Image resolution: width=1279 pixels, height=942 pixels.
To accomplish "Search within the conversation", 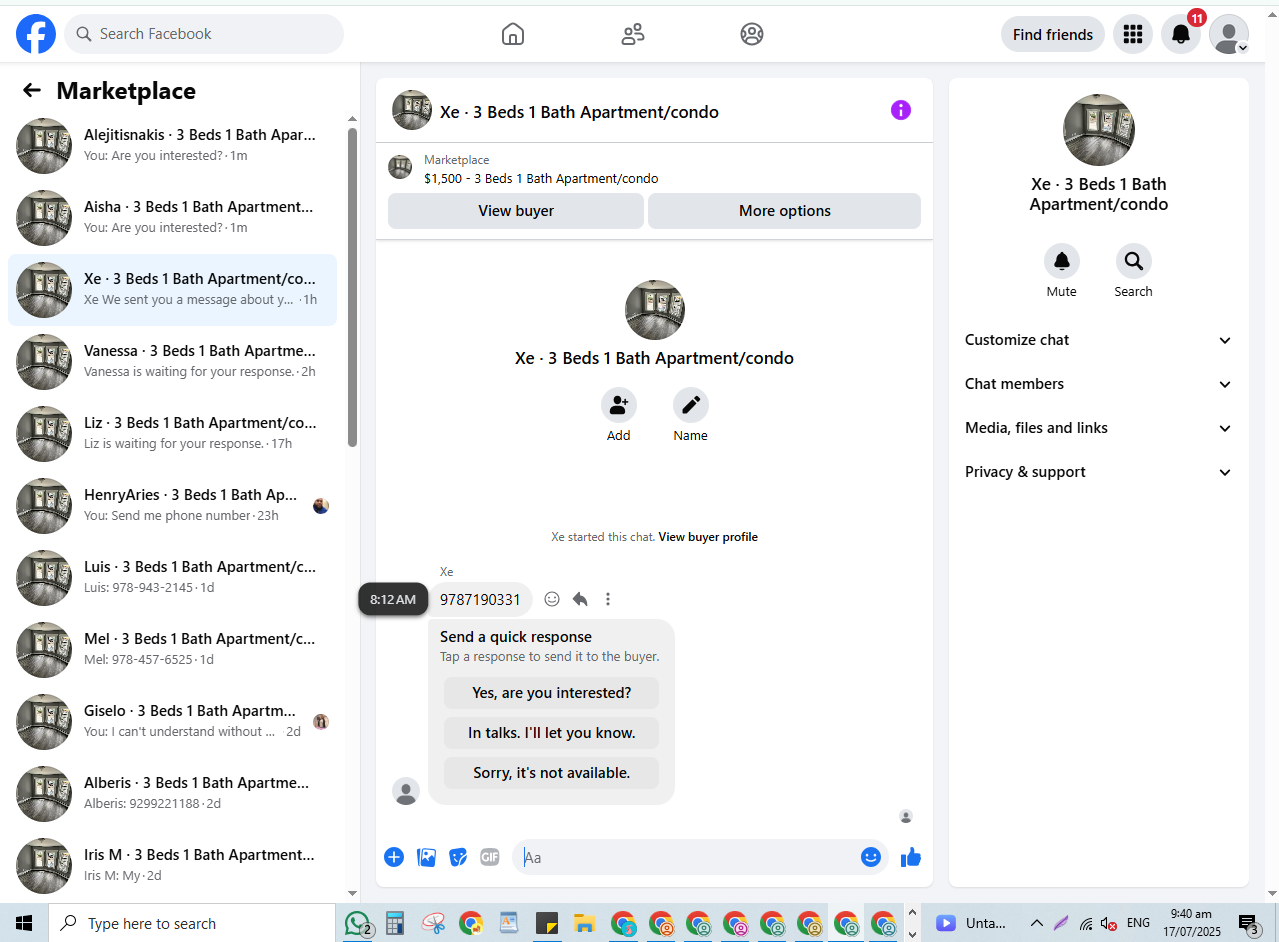I will 1133,261.
